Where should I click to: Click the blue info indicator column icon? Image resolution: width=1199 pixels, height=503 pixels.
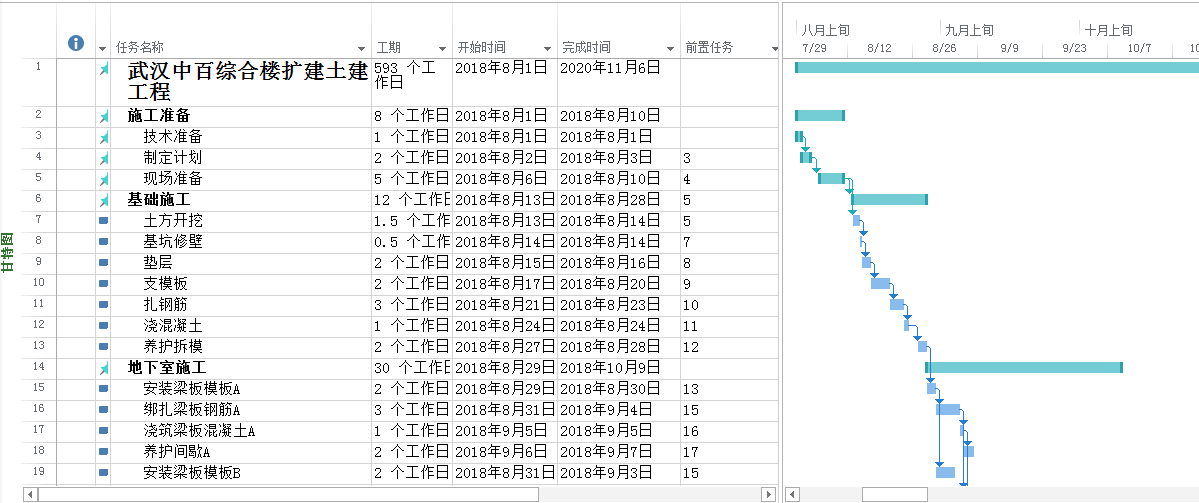point(75,43)
